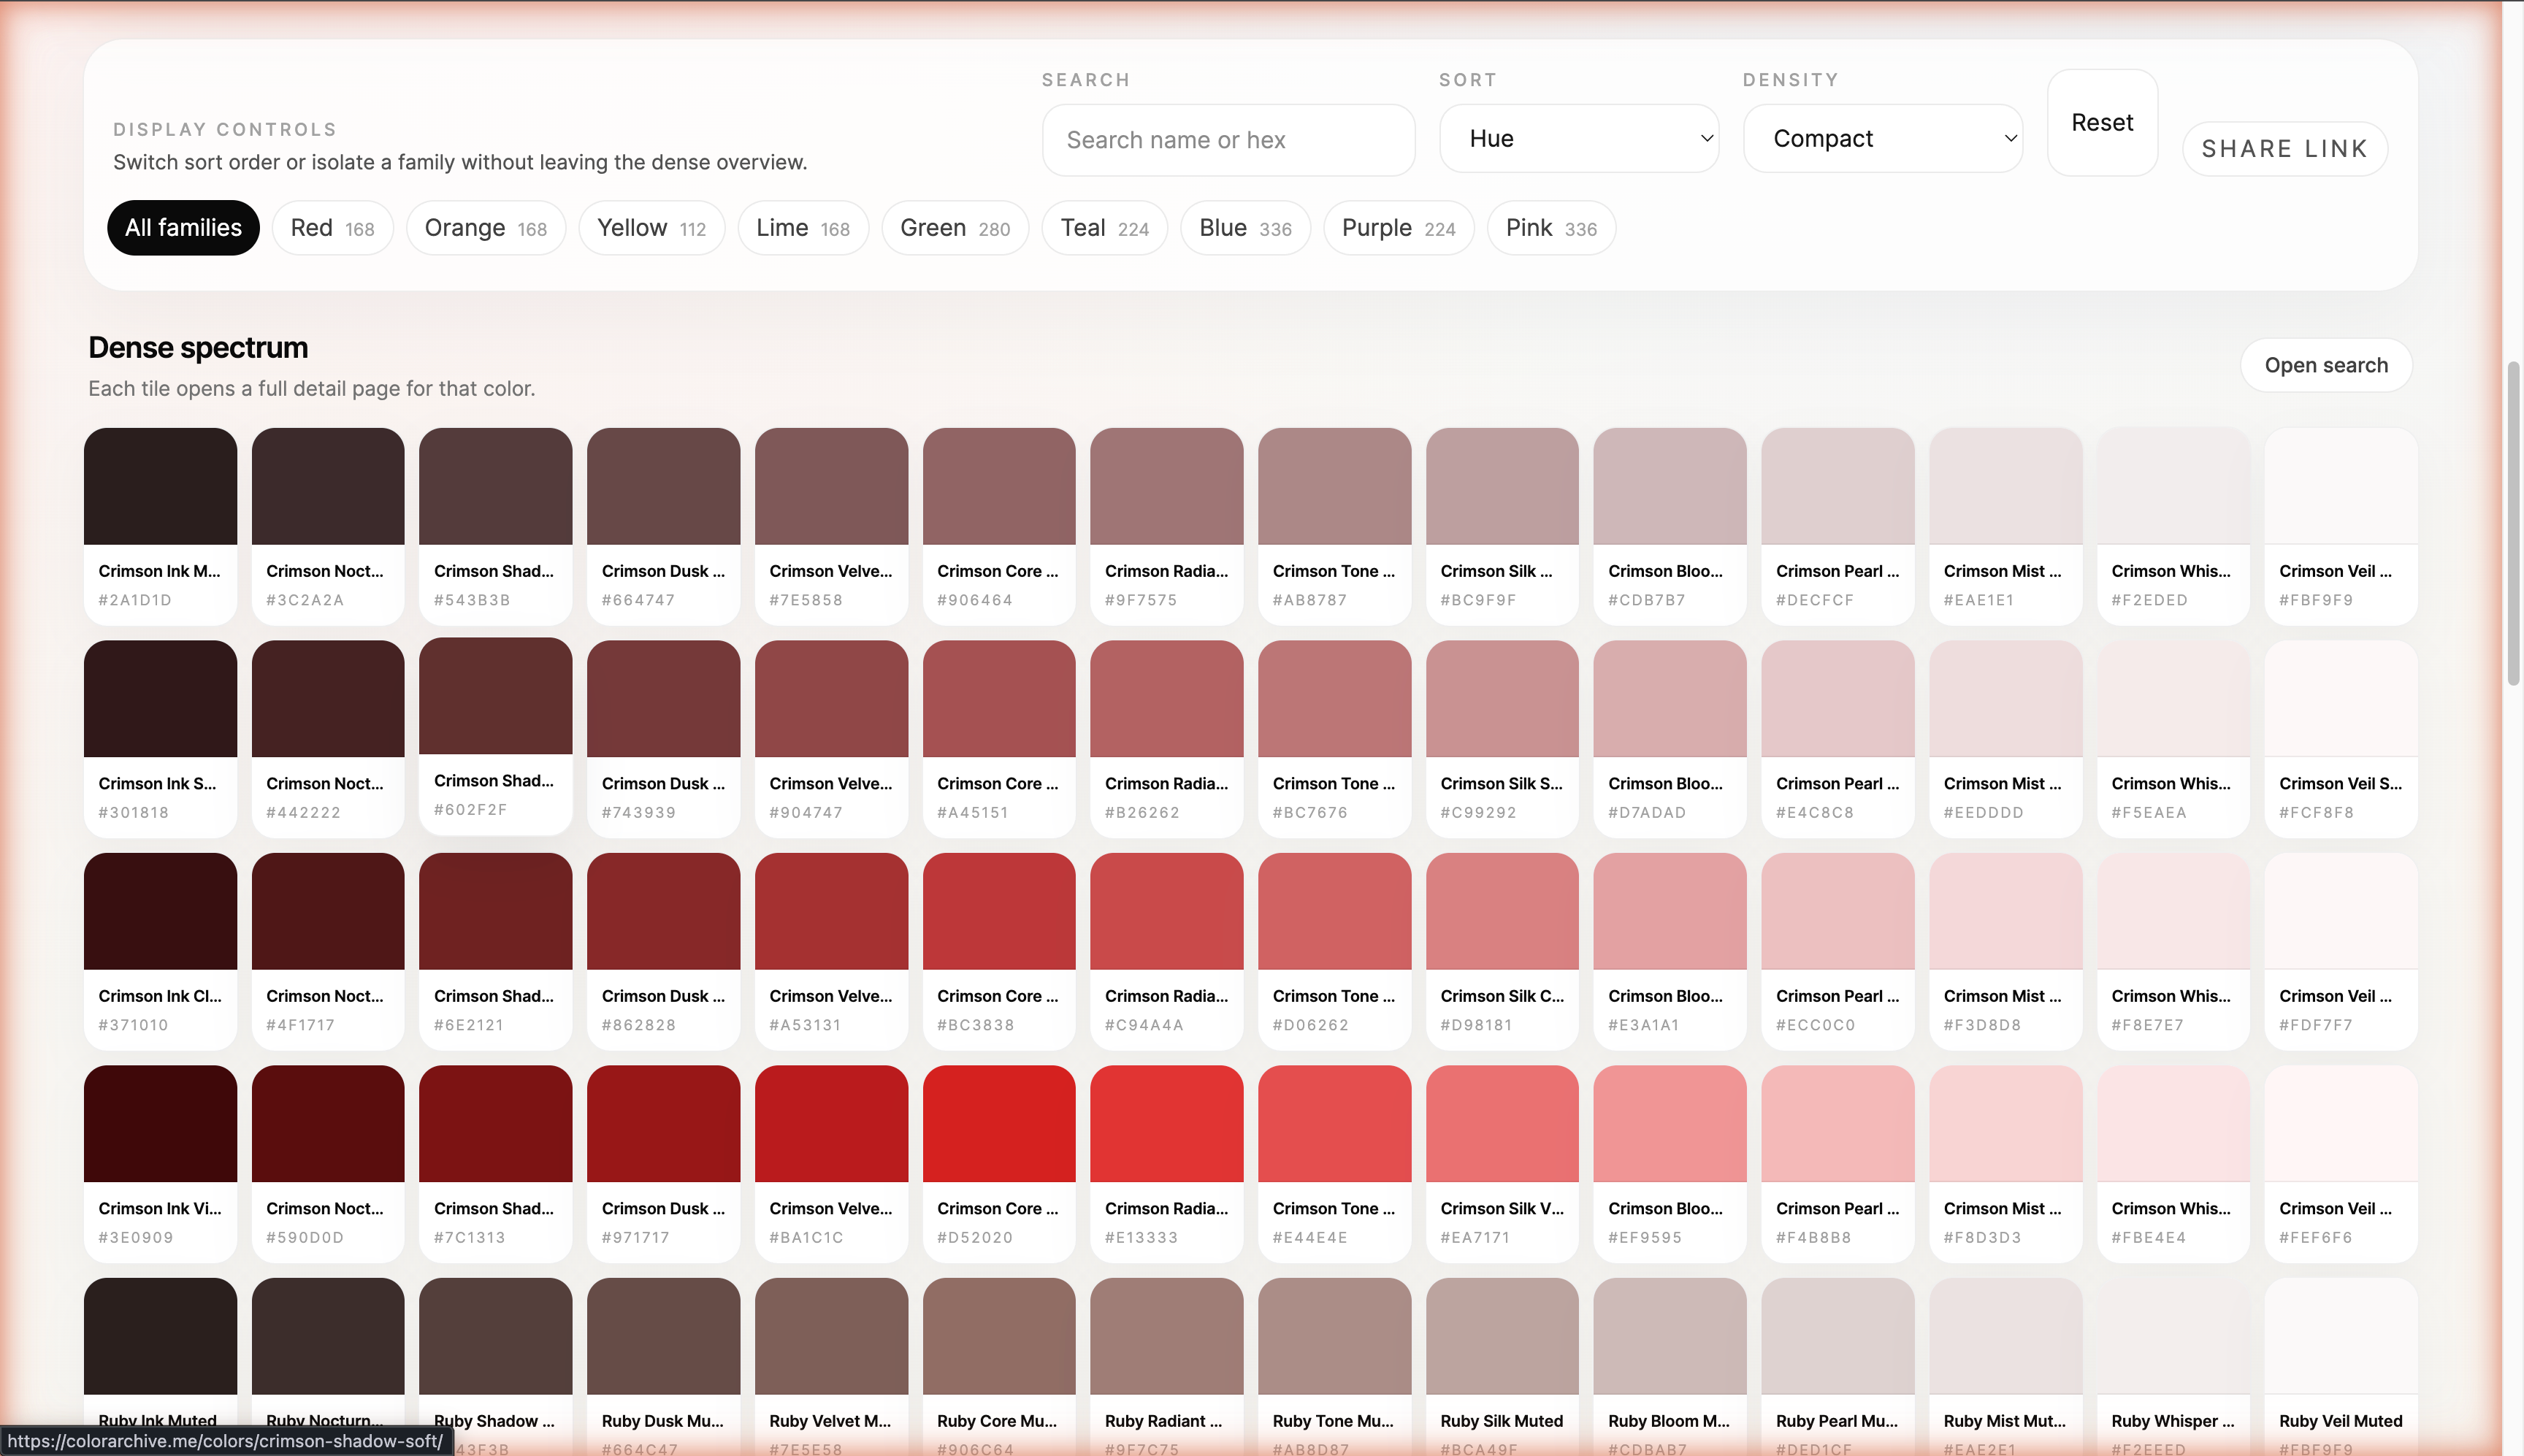The image size is (2524, 1456).
Task: Open the #BA1C1C Crimson Velvet tile
Action: coord(831,1164)
